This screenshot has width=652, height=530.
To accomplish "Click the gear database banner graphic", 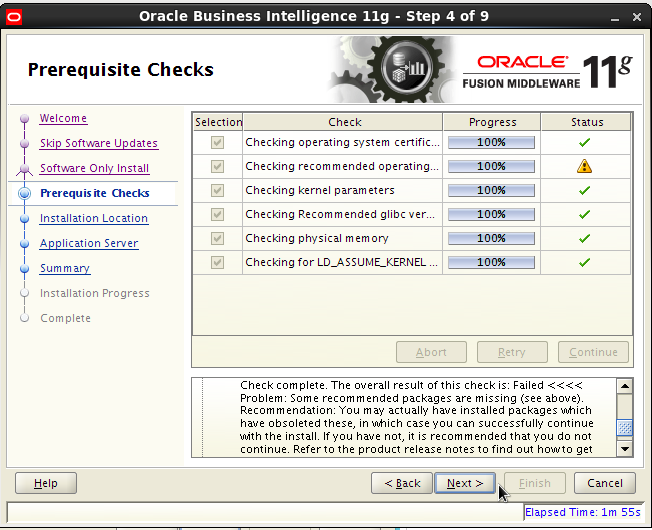I will [x=393, y=69].
